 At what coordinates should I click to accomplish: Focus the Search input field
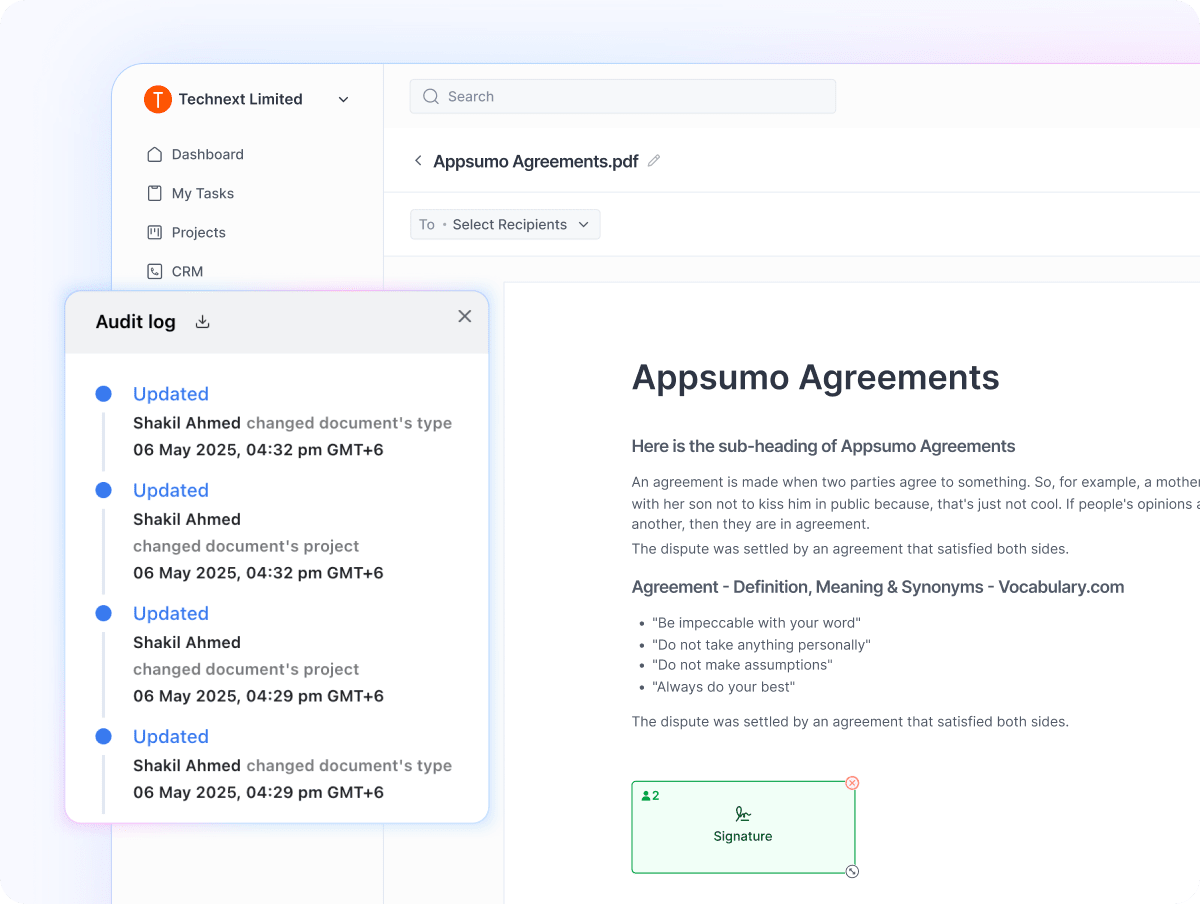[x=622, y=97]
